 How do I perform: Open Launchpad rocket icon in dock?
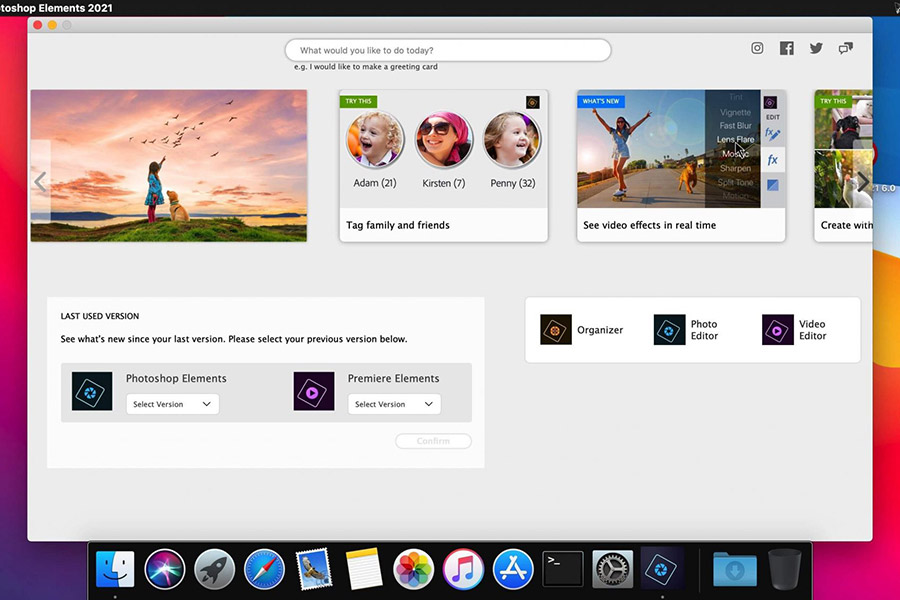[x=215, y=569]
